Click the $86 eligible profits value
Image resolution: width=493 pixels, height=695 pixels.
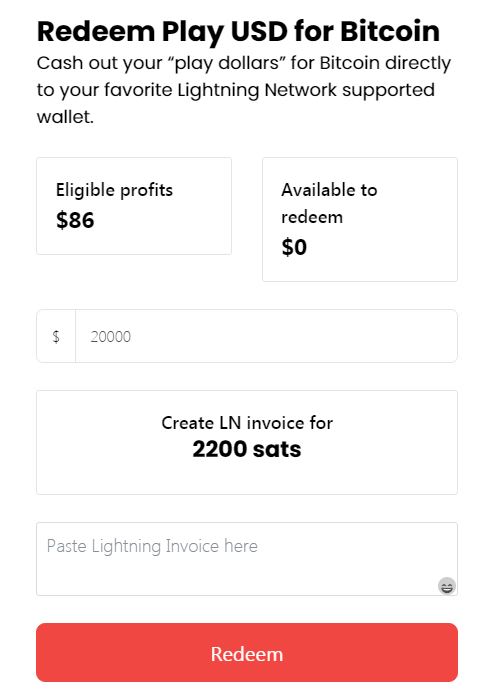coord(75,220)
